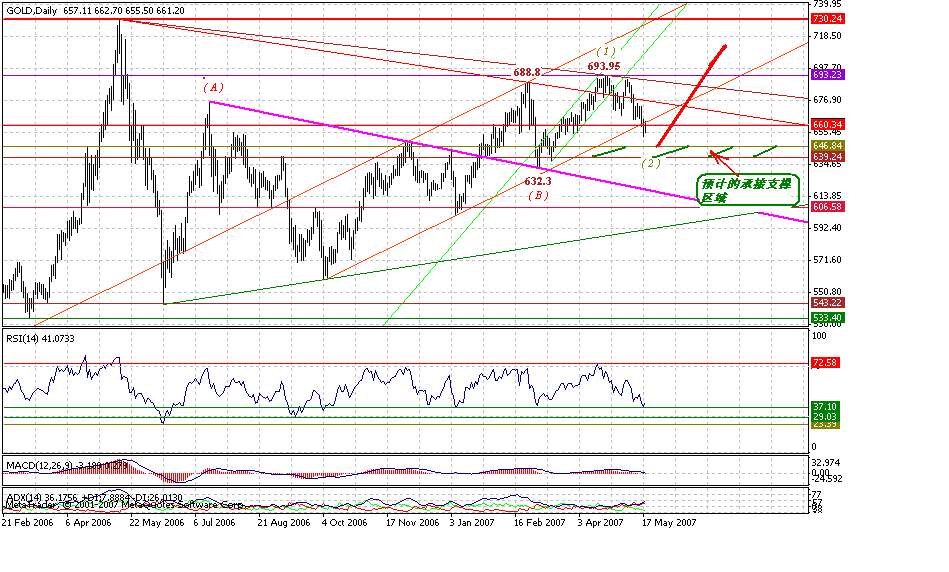Select the 543.22 price level label

coord(827,303)
